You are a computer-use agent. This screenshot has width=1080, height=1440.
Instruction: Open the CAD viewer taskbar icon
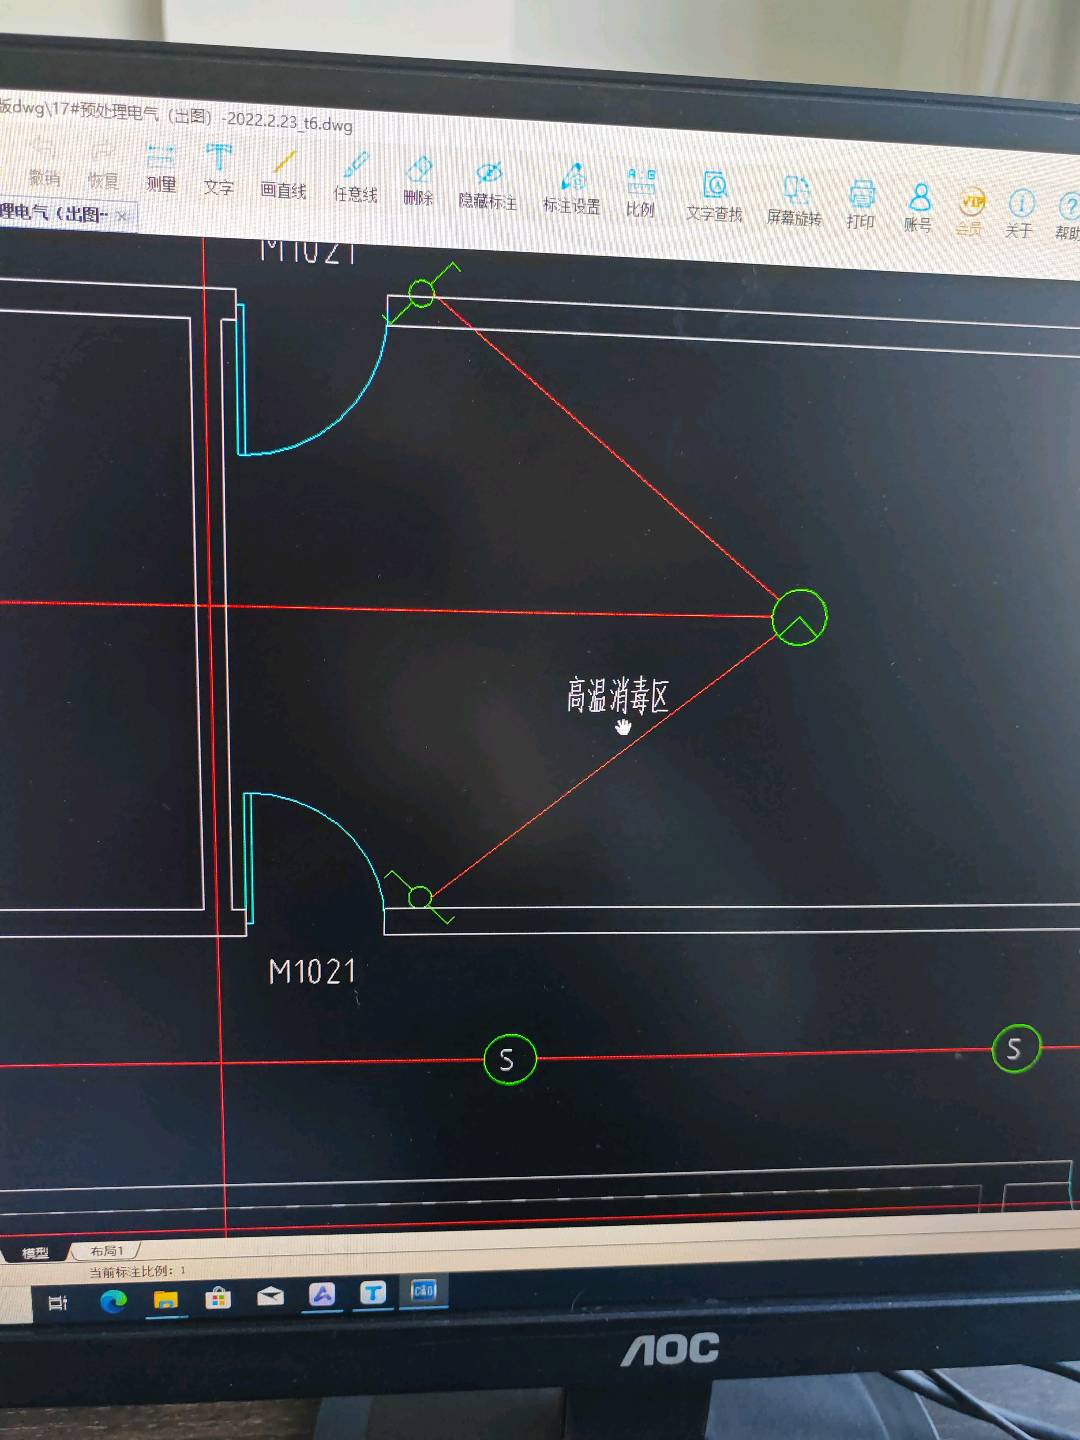pos(424,1291)
